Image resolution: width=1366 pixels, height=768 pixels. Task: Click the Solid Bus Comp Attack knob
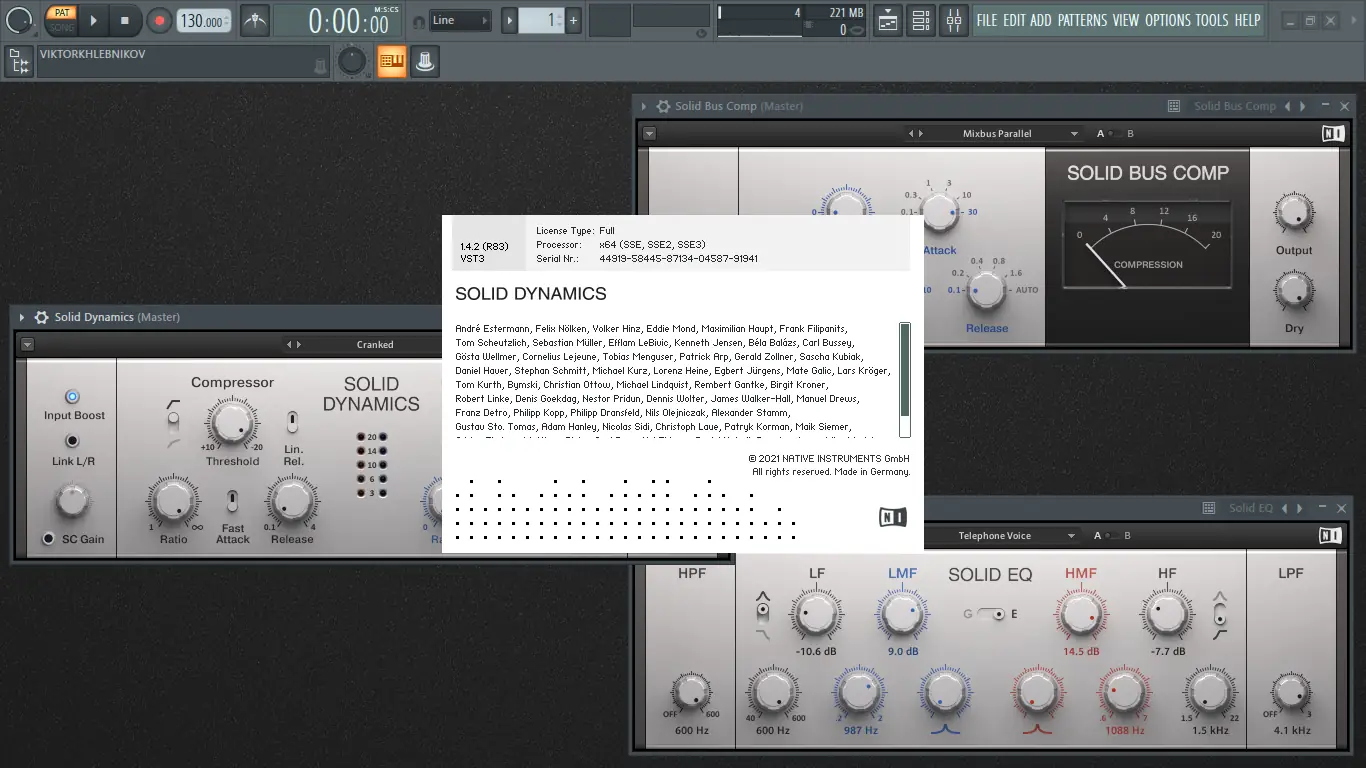point(939,213)
